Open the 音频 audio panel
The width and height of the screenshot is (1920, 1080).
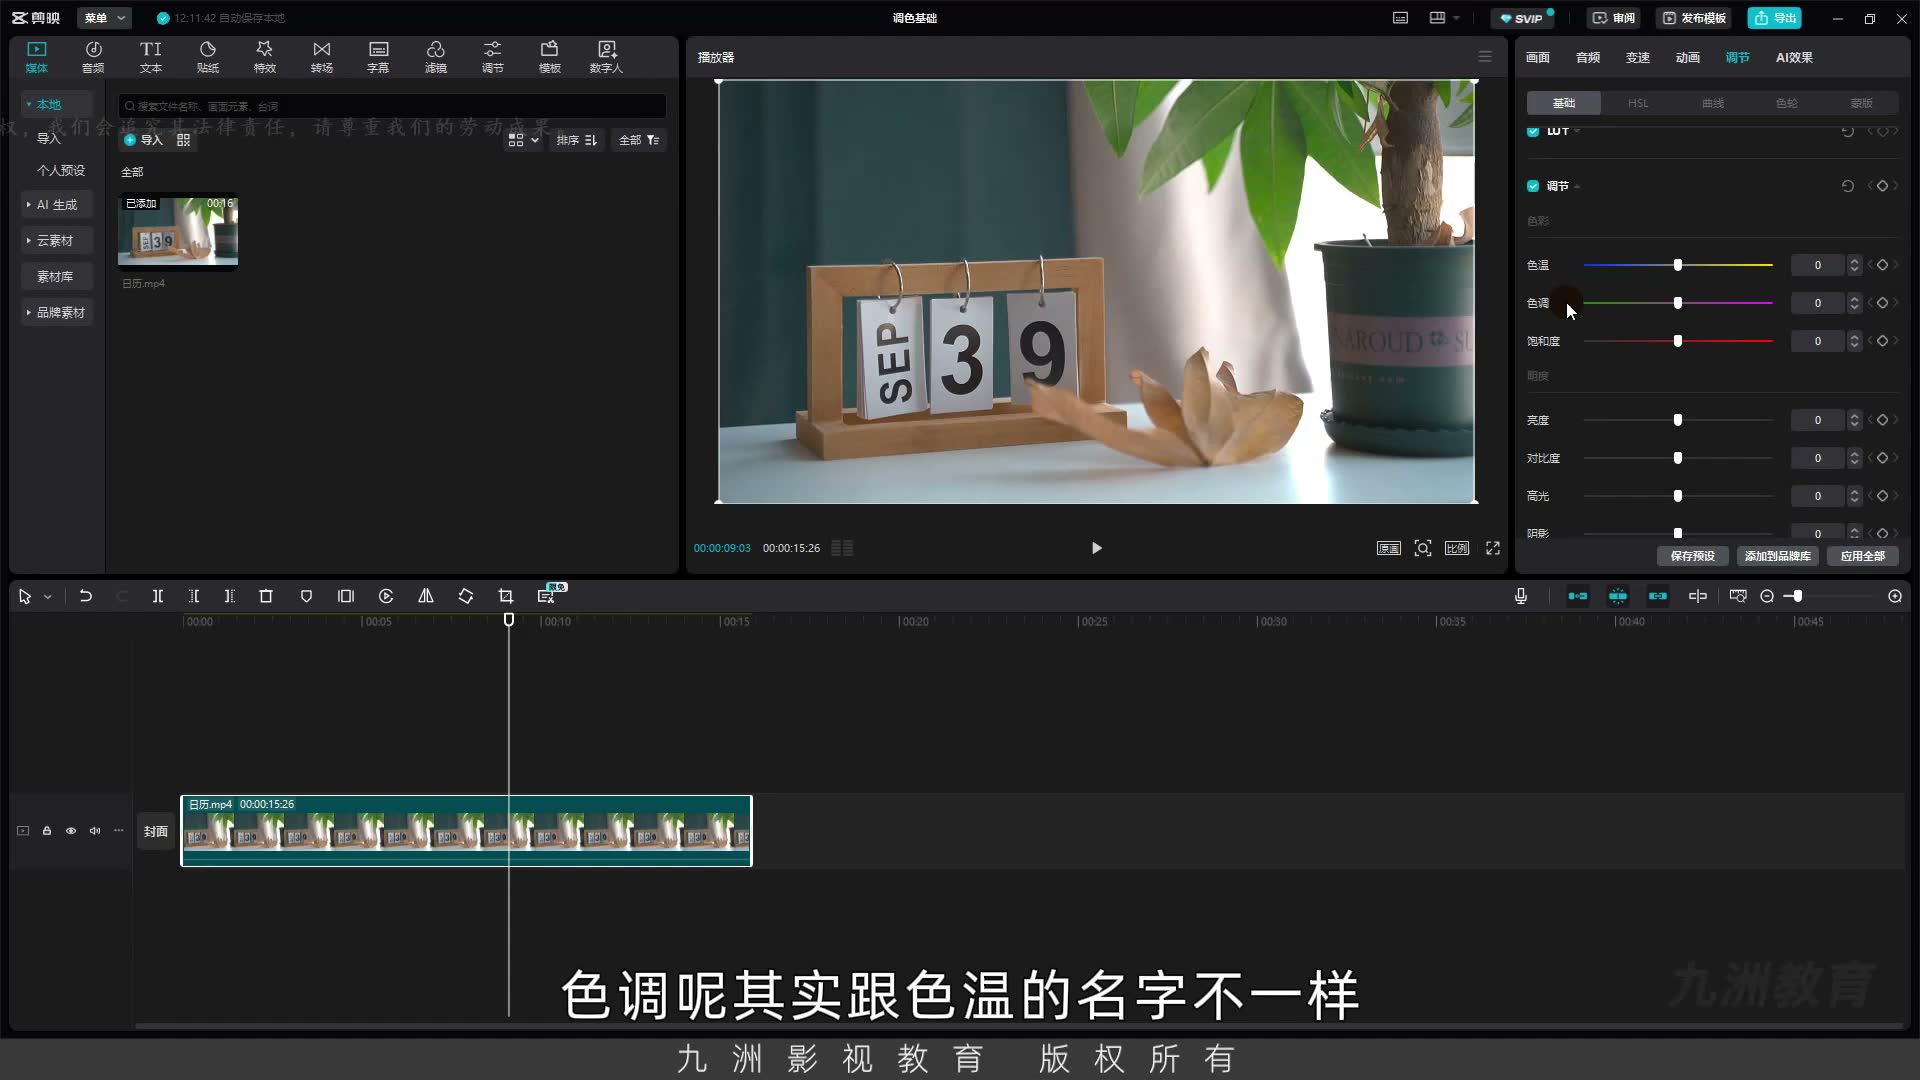93,57
